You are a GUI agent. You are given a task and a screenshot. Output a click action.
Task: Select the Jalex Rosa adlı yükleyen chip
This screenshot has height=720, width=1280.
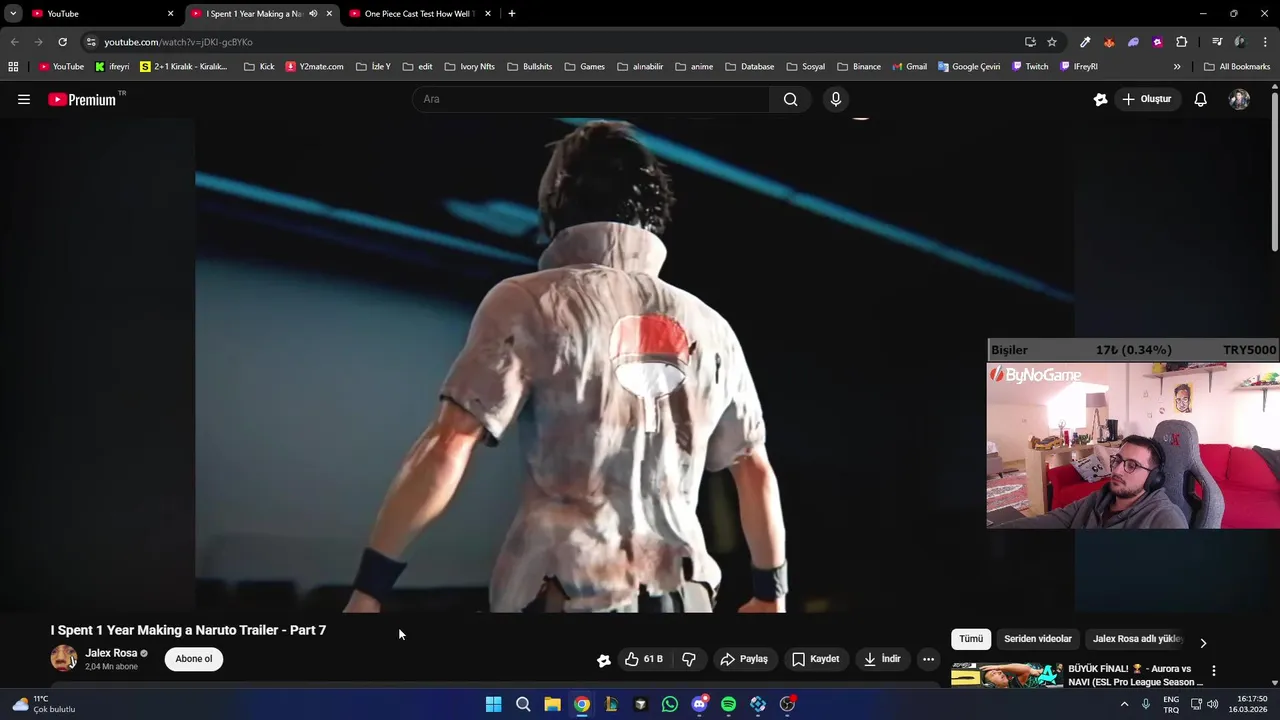(1137, 639)
